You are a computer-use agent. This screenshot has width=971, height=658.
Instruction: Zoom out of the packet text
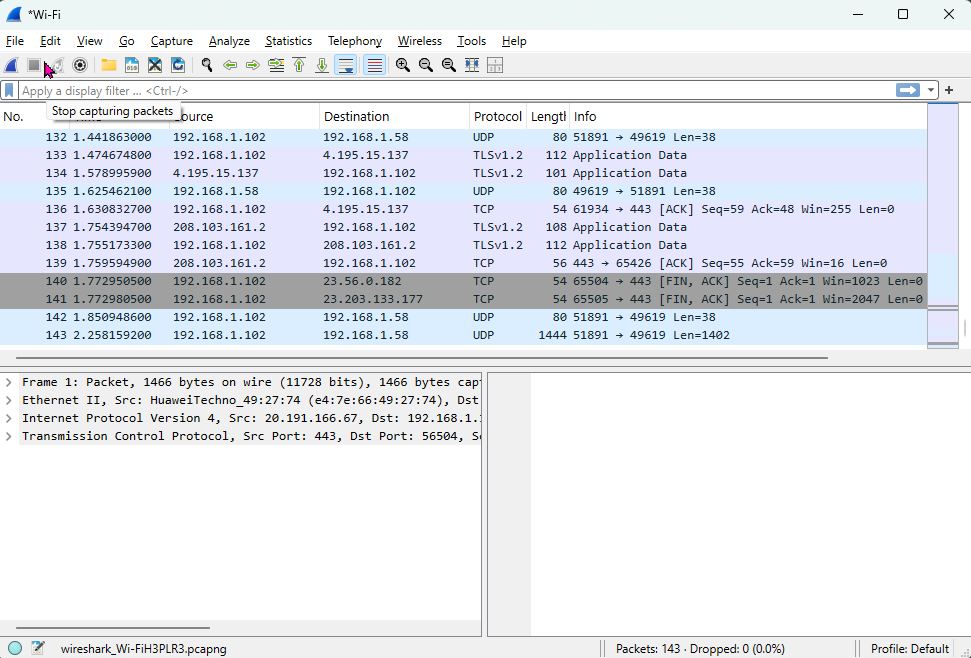425,65
